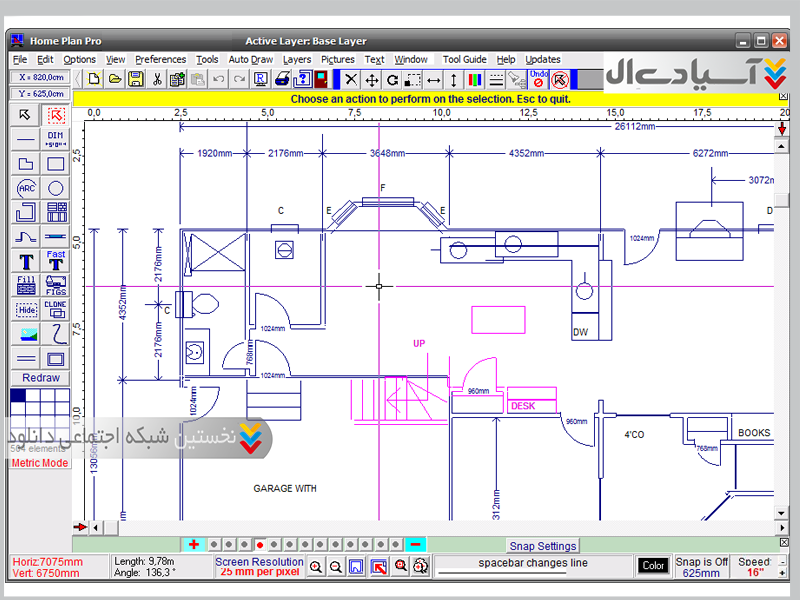
Task: Click the Print icon in toolbar
Action: pos(282,79)
